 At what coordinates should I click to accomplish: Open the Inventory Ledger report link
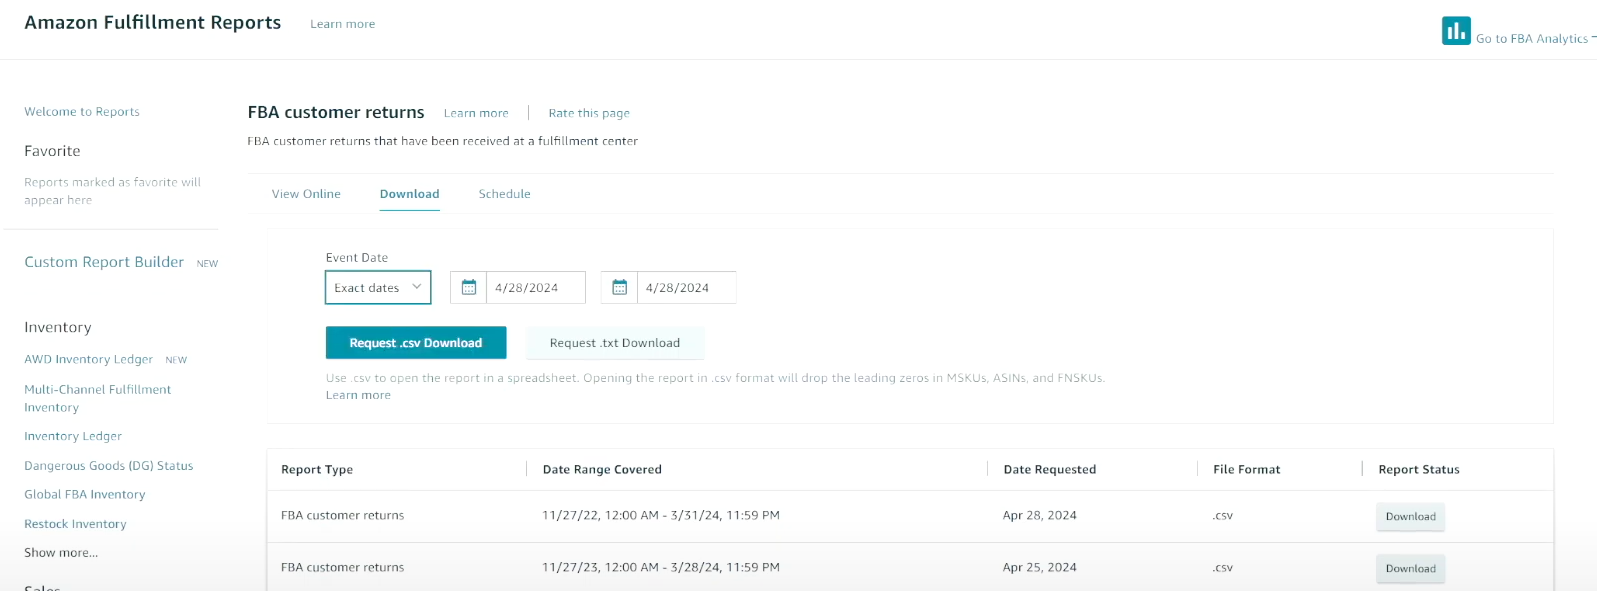tap(73, 436)
